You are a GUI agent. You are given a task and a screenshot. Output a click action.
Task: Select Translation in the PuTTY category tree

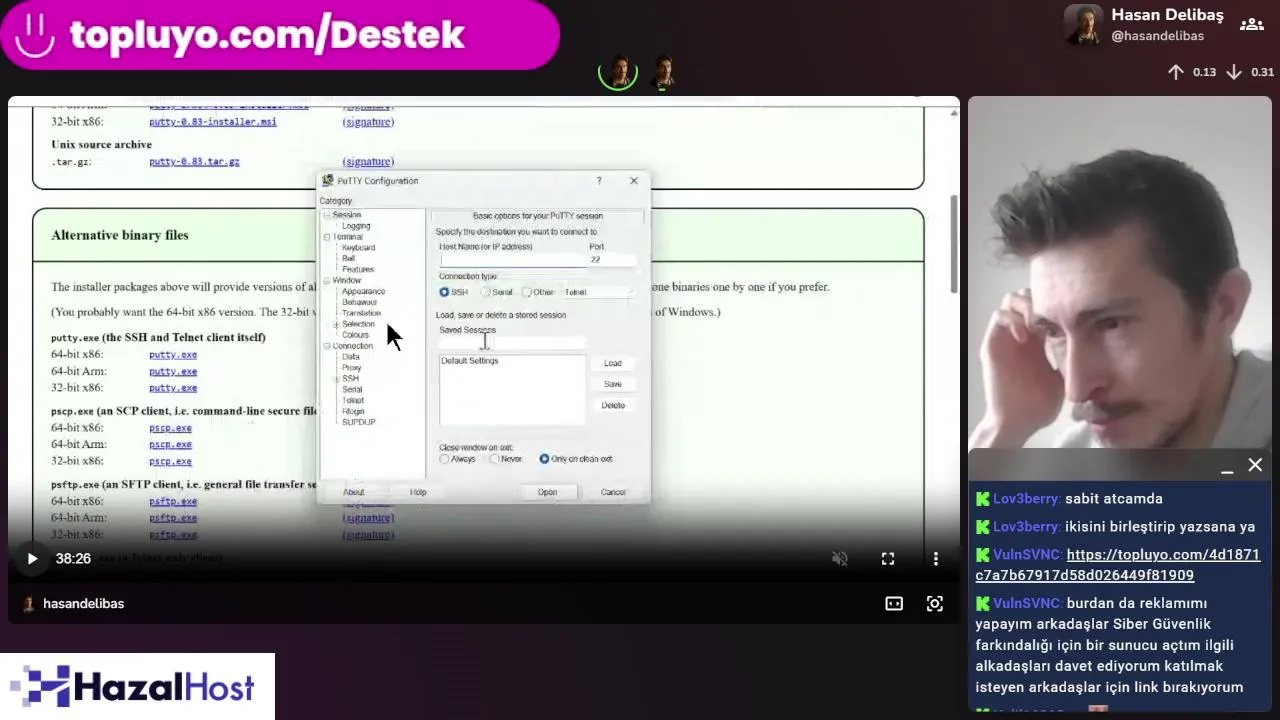point(361,314)
